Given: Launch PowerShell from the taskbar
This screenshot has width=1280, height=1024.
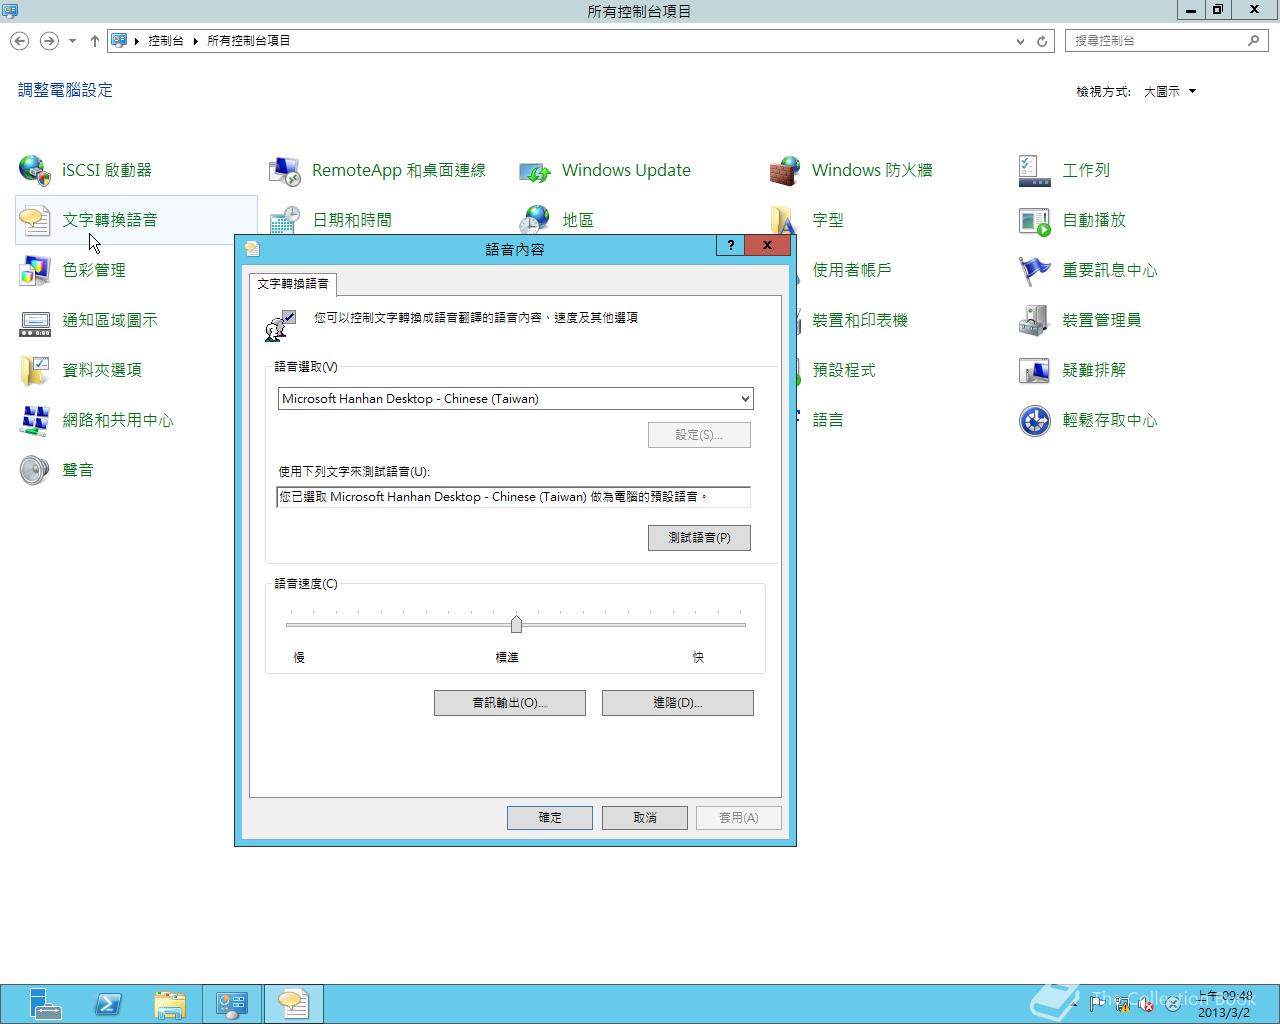Looking at the screenshot, I should click(108, 1004).
